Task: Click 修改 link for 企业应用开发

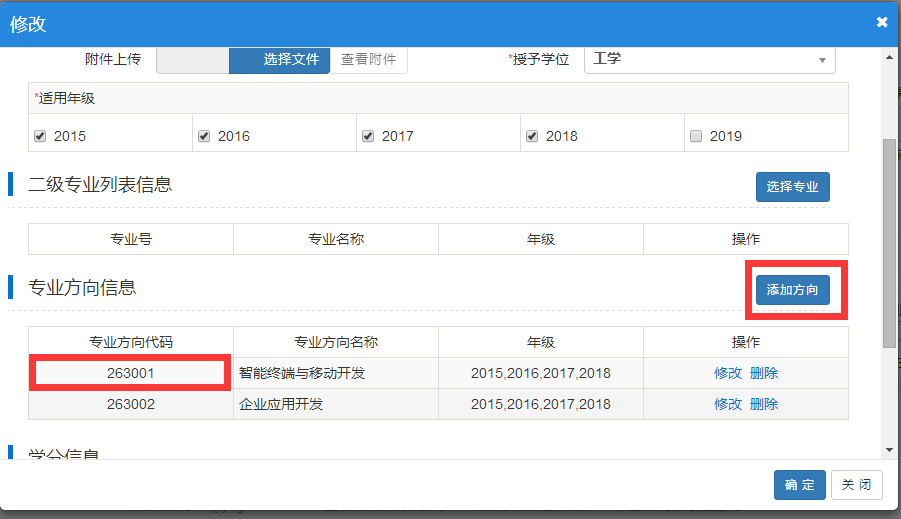Action: click(x=727, y=404)
